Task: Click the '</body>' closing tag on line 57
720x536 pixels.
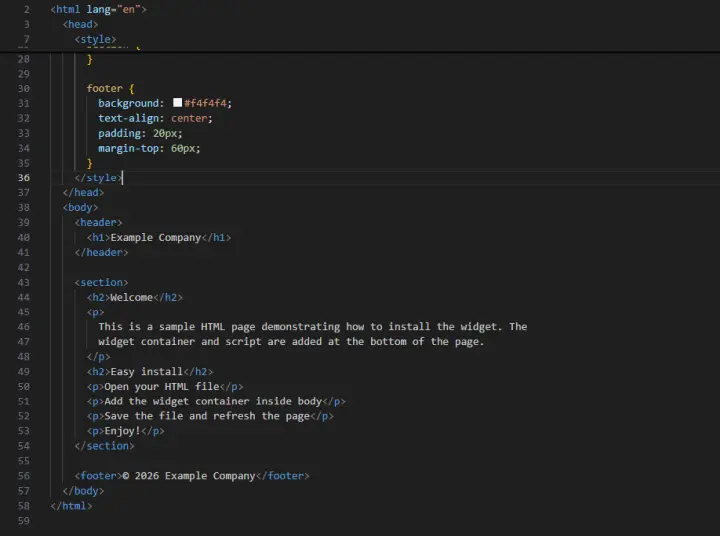Action: click(x=83, y=491)
